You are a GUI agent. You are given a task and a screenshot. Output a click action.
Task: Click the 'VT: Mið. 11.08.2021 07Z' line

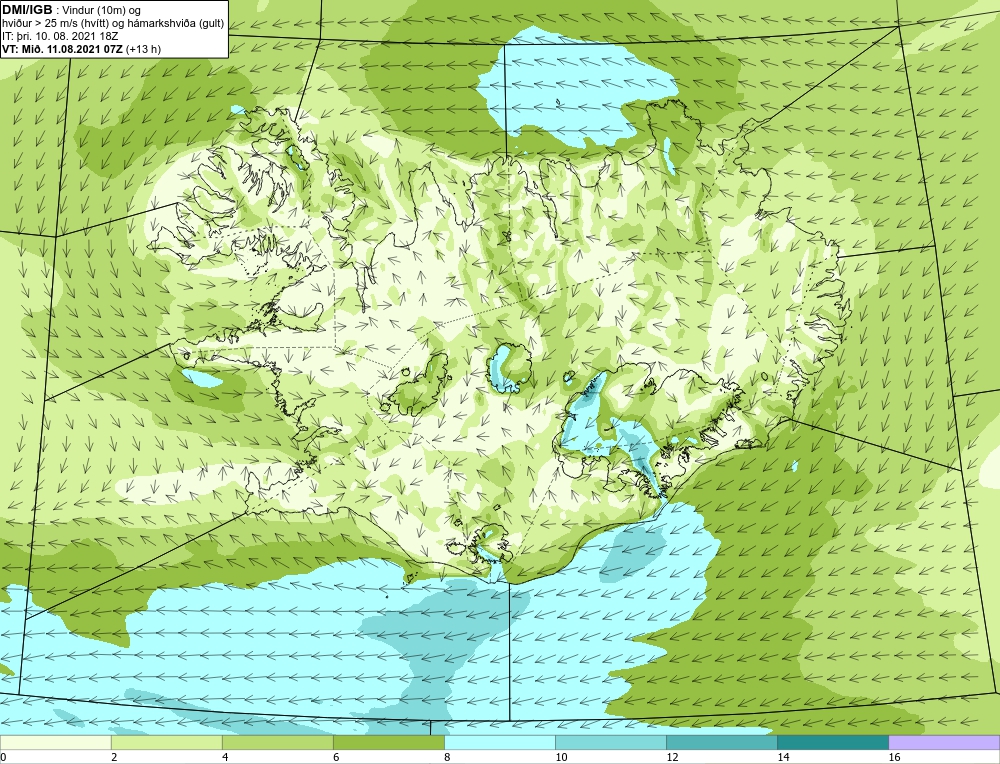(63, 49)
